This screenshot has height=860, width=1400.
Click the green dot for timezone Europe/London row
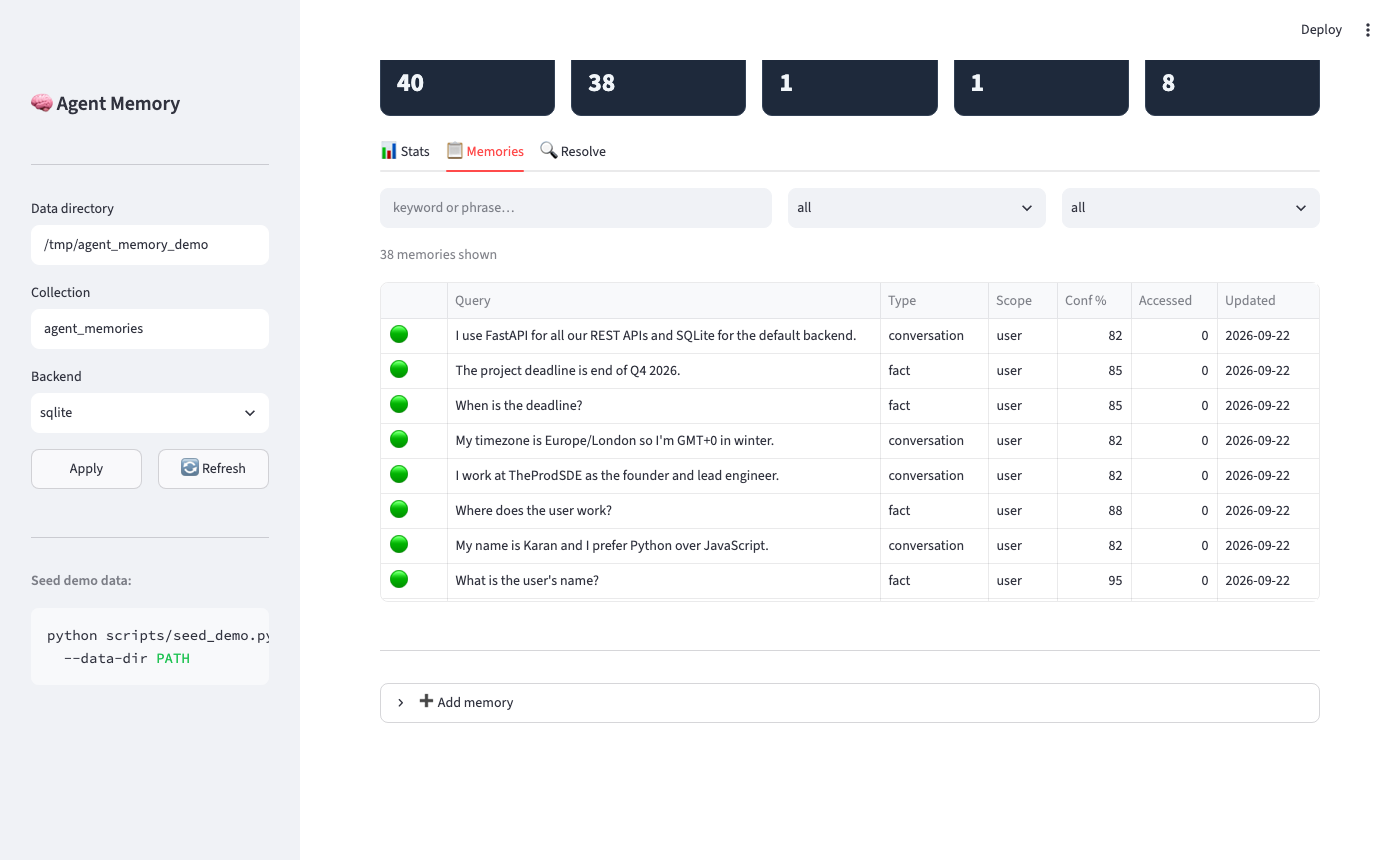pos(399,440)
